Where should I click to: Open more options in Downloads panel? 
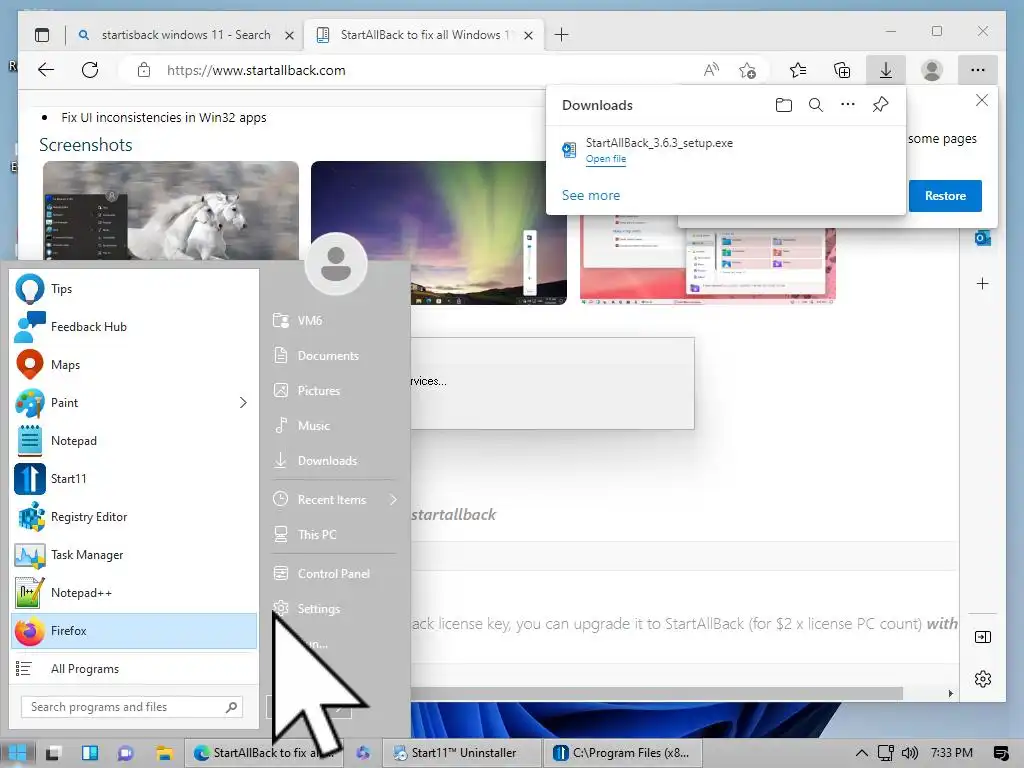pyautogui.click(x=848, y=105)
